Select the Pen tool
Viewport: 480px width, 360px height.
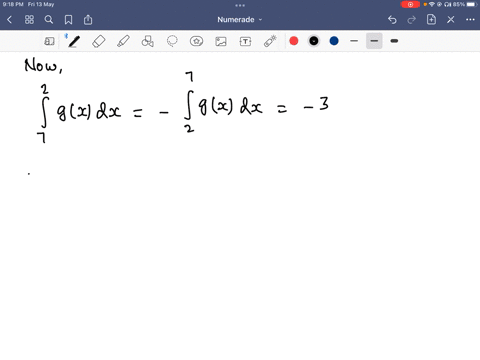[x=74, y=41]
